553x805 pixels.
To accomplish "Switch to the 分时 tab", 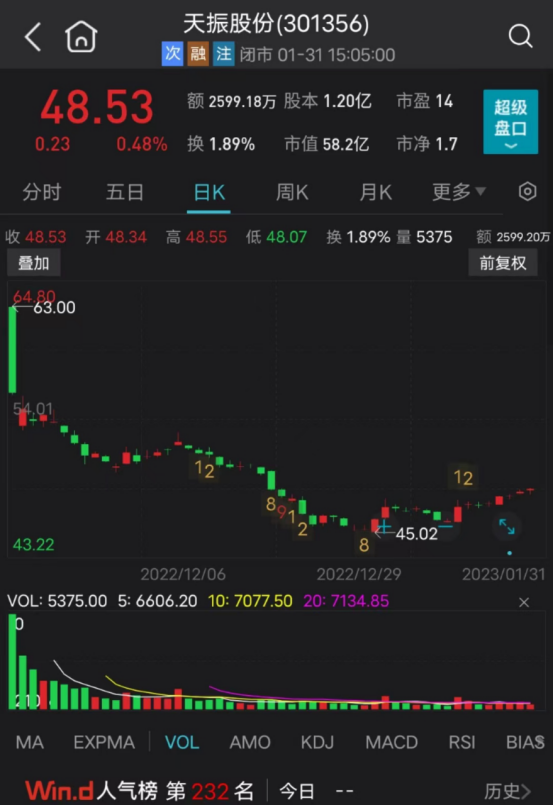I will (42, 192).
